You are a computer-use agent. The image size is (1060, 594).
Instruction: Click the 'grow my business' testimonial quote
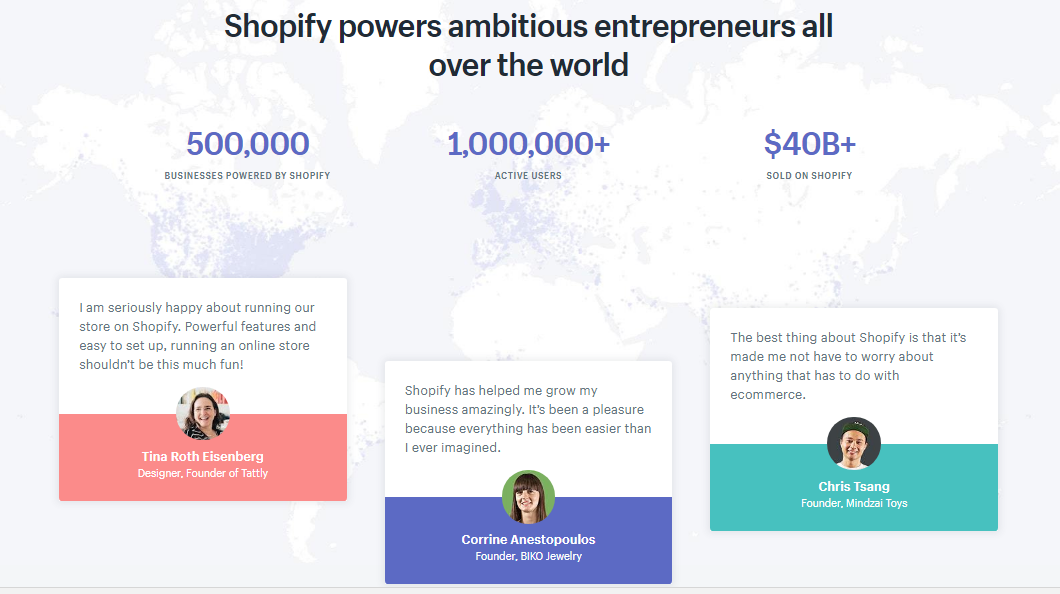pos(528,419)
